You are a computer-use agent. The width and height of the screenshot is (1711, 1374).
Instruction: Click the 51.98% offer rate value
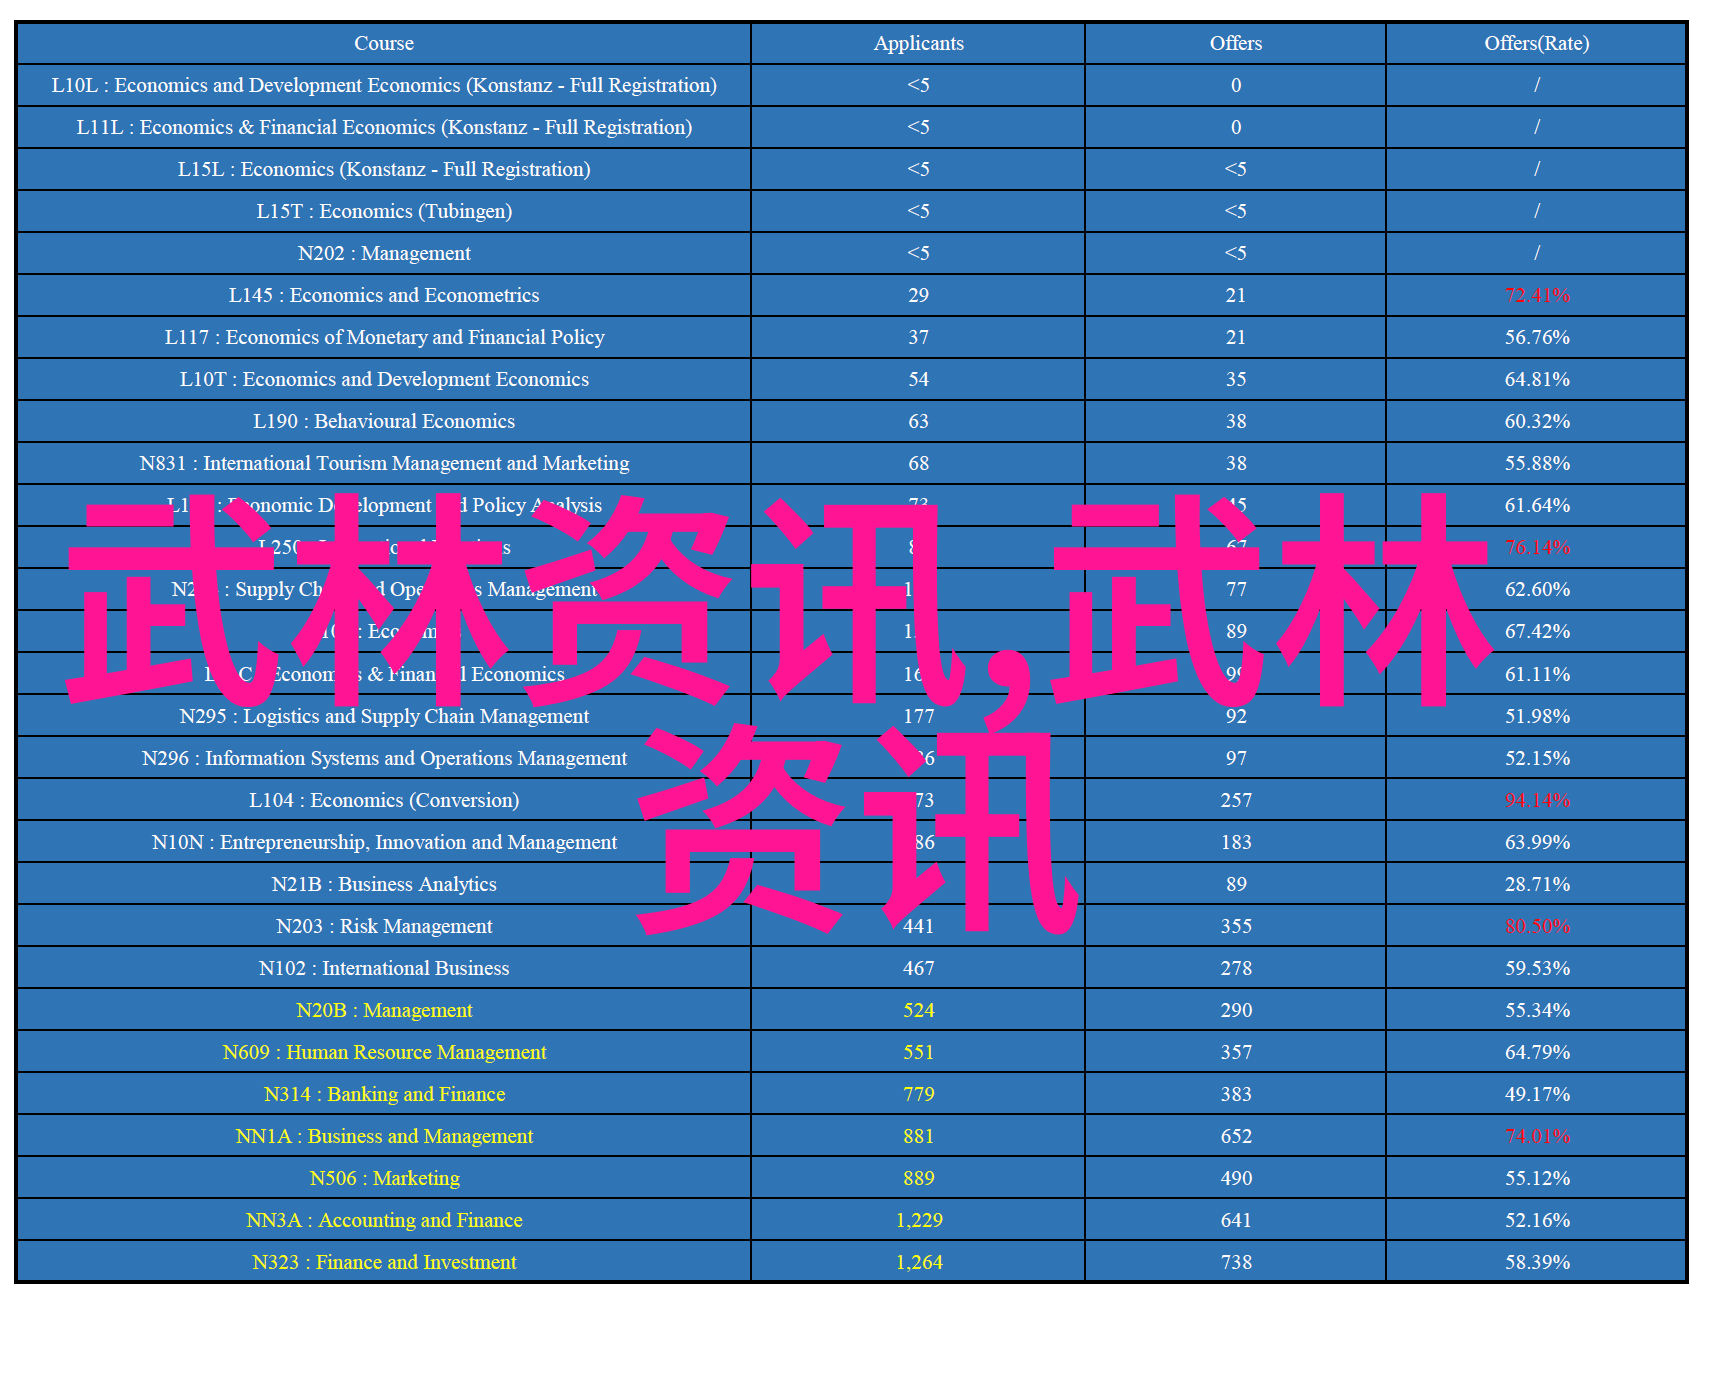(x=1537, y=716)
